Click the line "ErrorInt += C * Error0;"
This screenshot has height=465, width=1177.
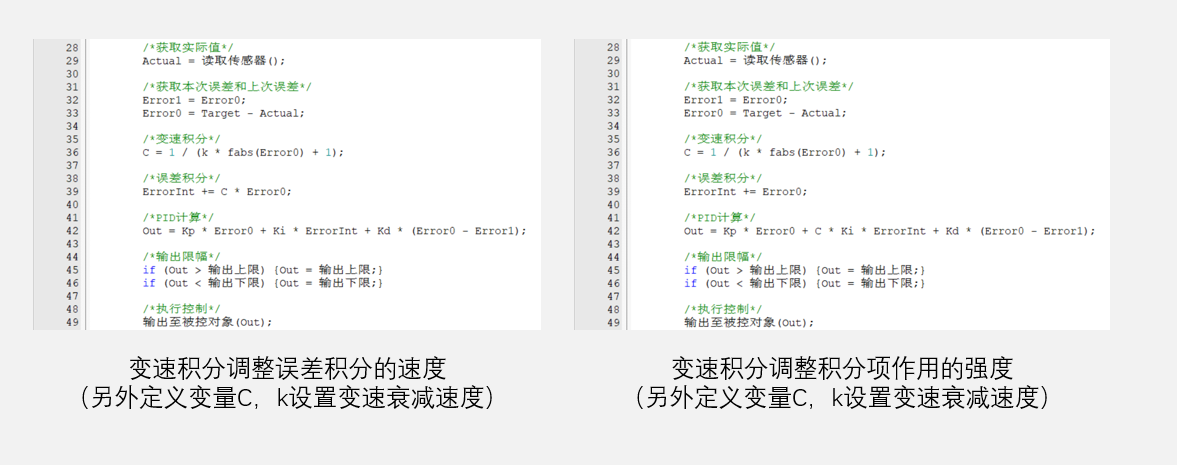click(x=216, y=192)
